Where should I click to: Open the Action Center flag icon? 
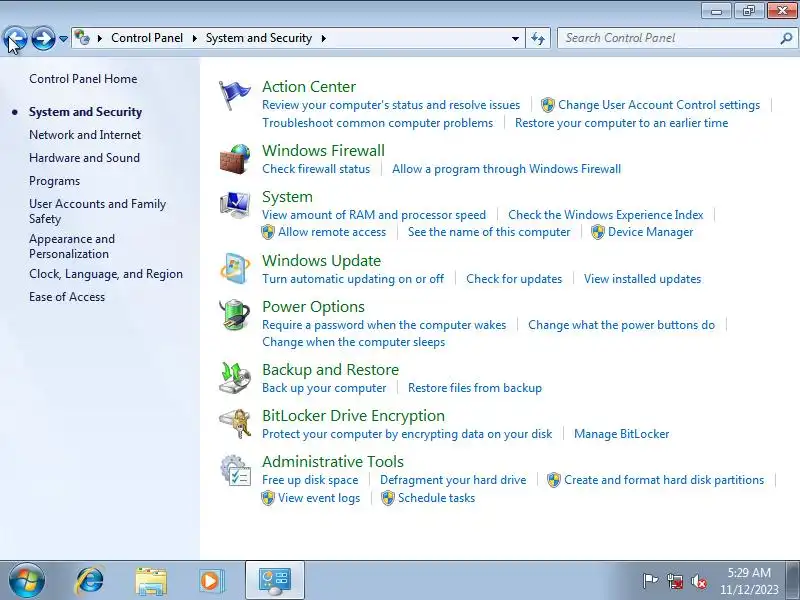pos(234,95)
